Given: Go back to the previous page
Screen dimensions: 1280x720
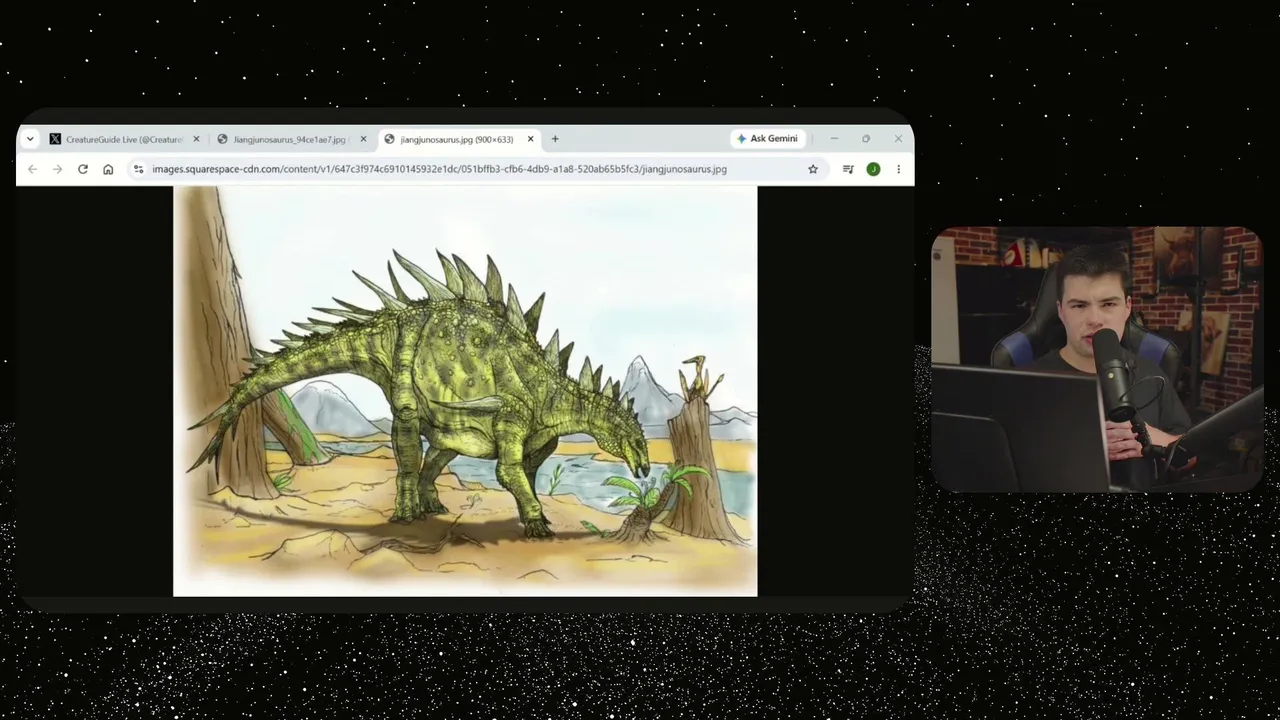Looking at the screenshot, I should click(x=32, y=169).
